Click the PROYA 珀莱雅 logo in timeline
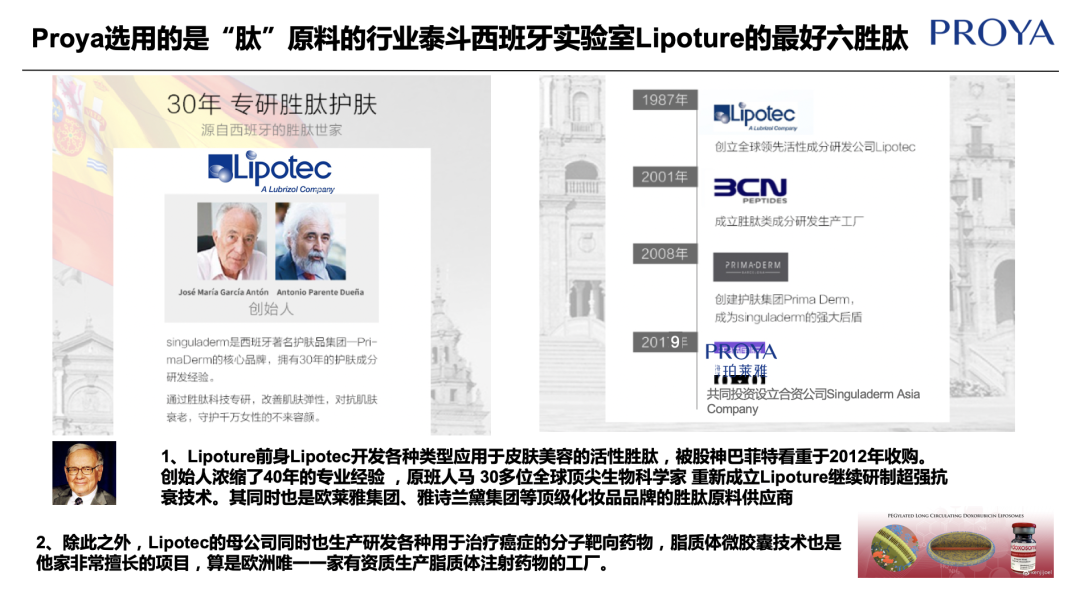Screen dimensions: 1080x595 coord(740,362)
